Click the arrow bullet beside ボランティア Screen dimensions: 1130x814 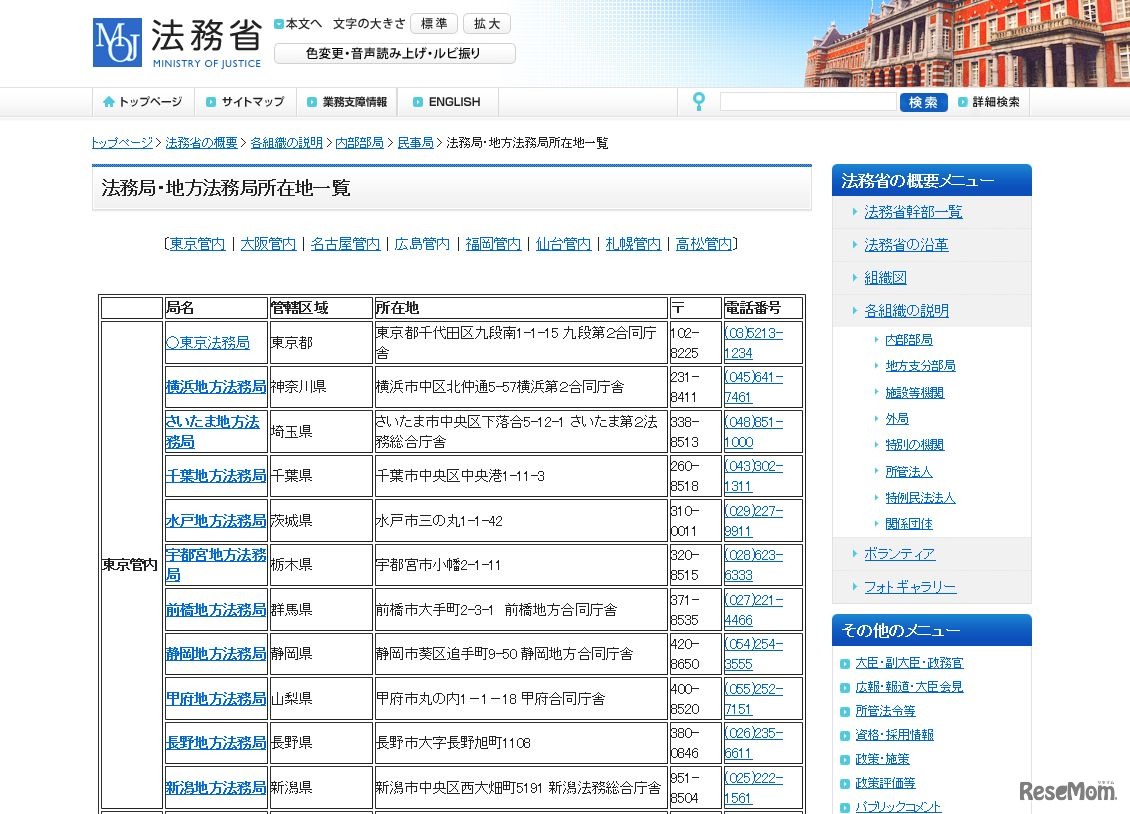(855, 551)
